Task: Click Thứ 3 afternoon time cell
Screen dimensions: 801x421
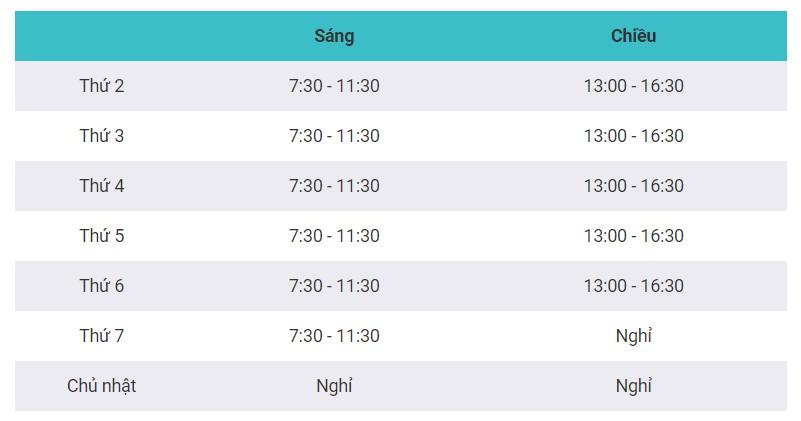Action: pyautogui.click(x=634, y=136)
